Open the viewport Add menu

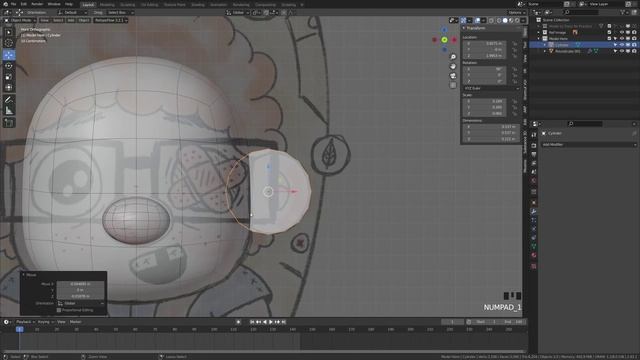click(x=71, y=20)
